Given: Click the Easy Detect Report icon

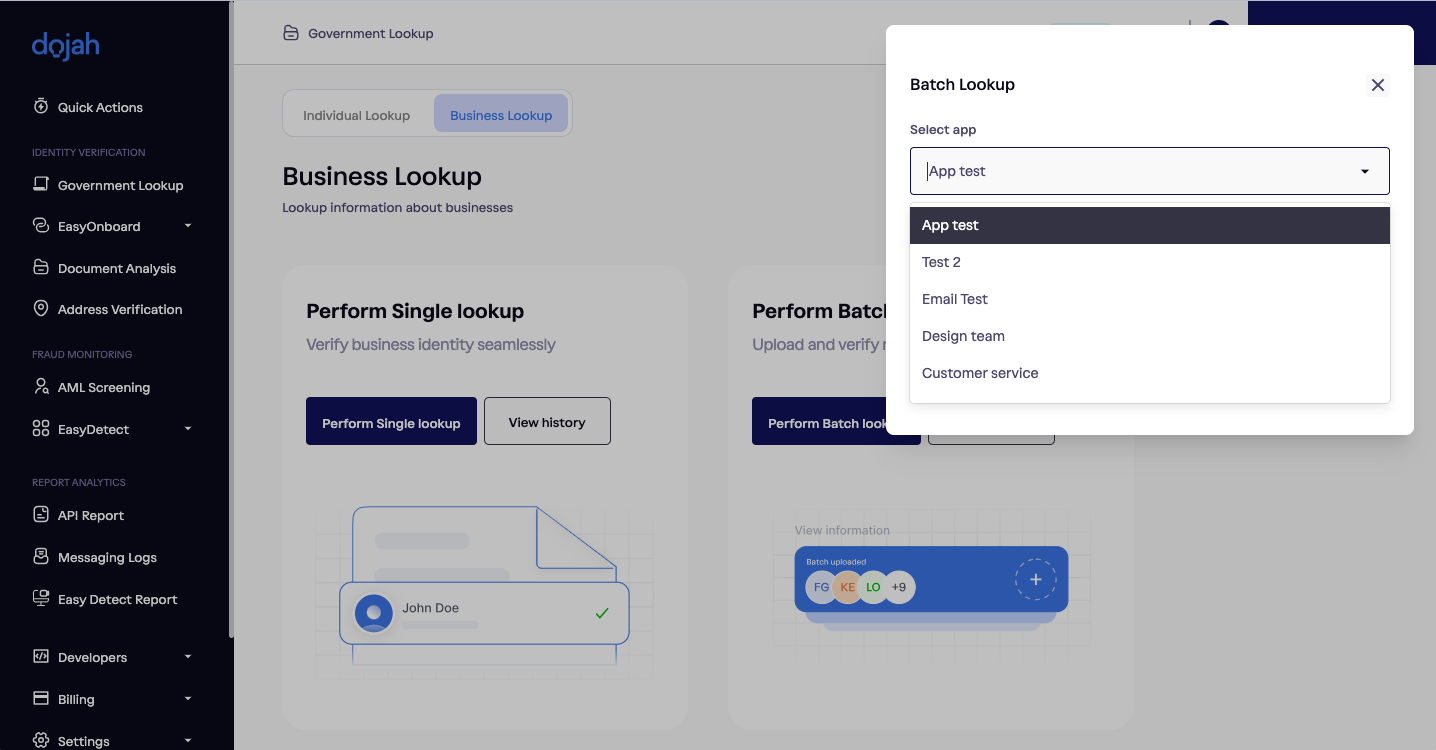Looking at the screenshot, I should 41,598.
